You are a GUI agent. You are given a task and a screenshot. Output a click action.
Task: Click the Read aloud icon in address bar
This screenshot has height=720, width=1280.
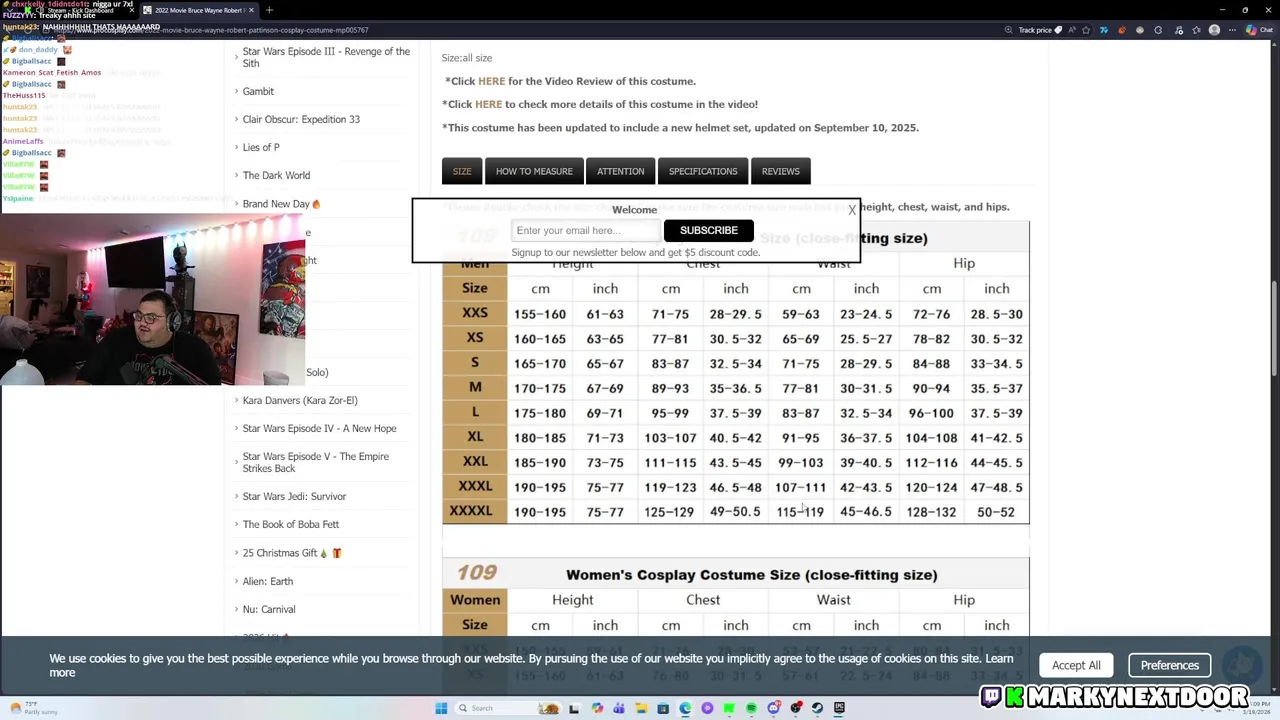point(1071,30)
